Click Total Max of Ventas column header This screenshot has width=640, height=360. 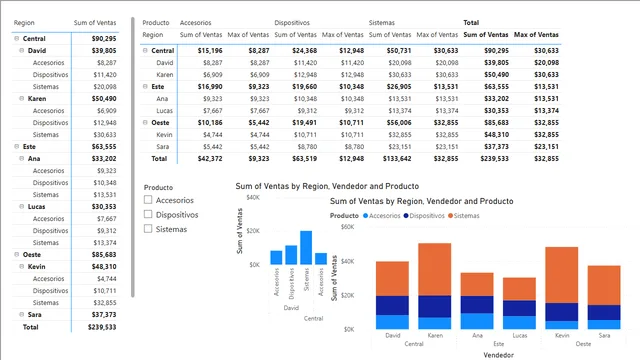pos(536,35)
